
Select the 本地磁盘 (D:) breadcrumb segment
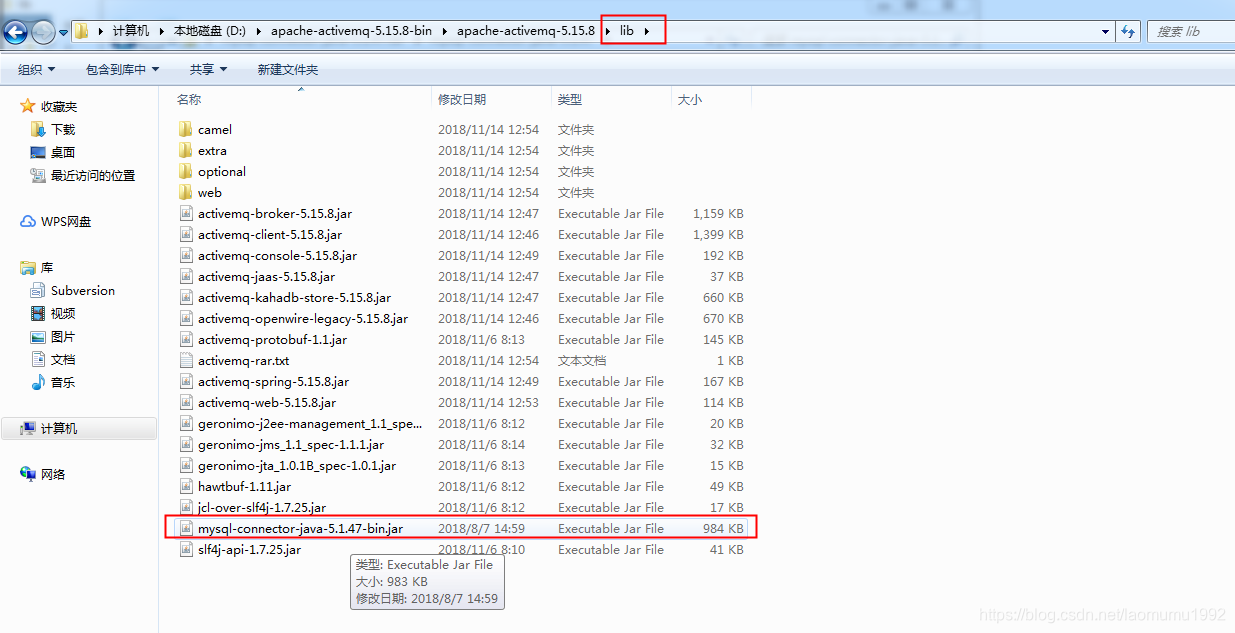point(208,31)
